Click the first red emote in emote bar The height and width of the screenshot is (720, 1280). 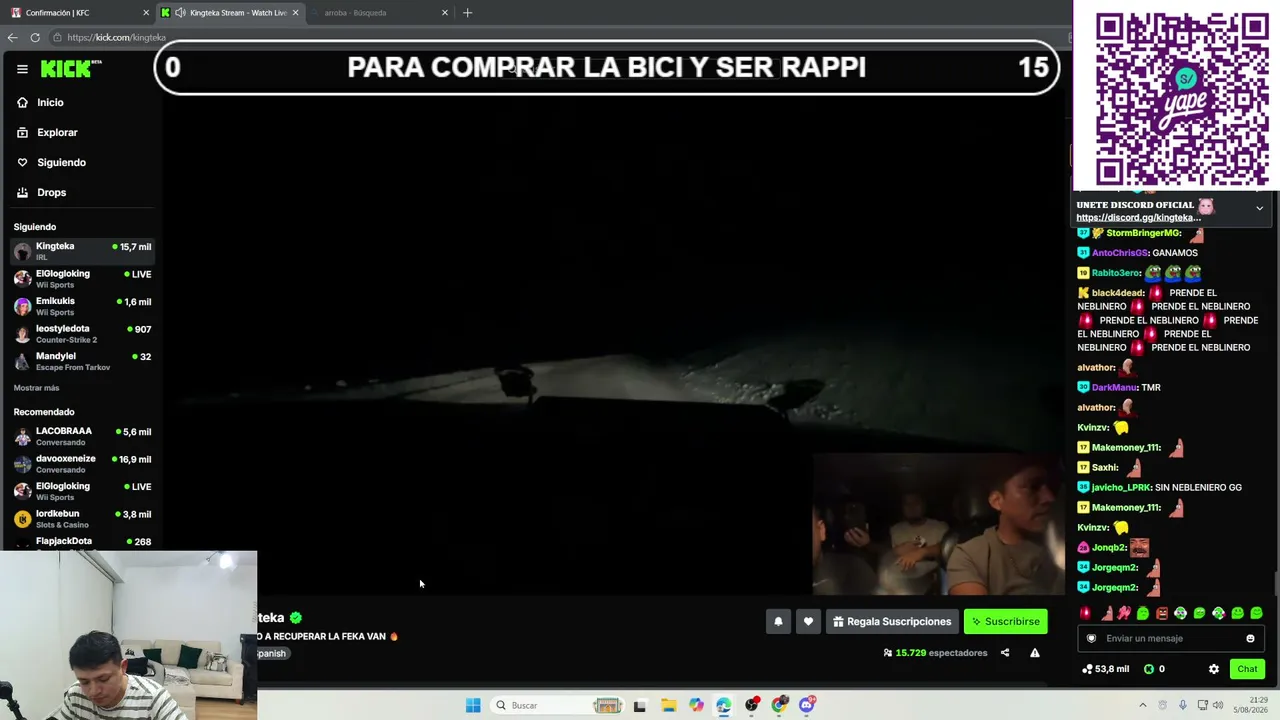click(x=1086, y=613)
